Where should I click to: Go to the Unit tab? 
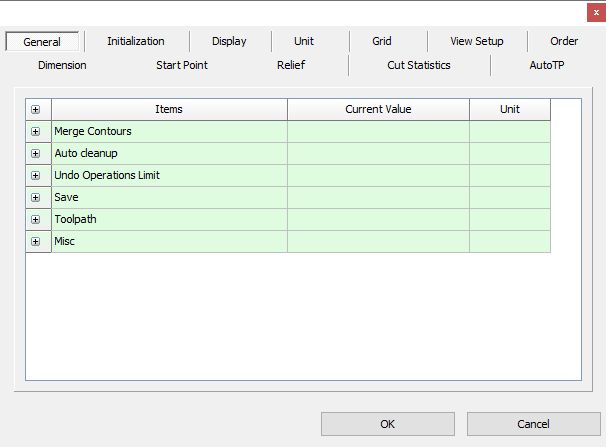304,41
